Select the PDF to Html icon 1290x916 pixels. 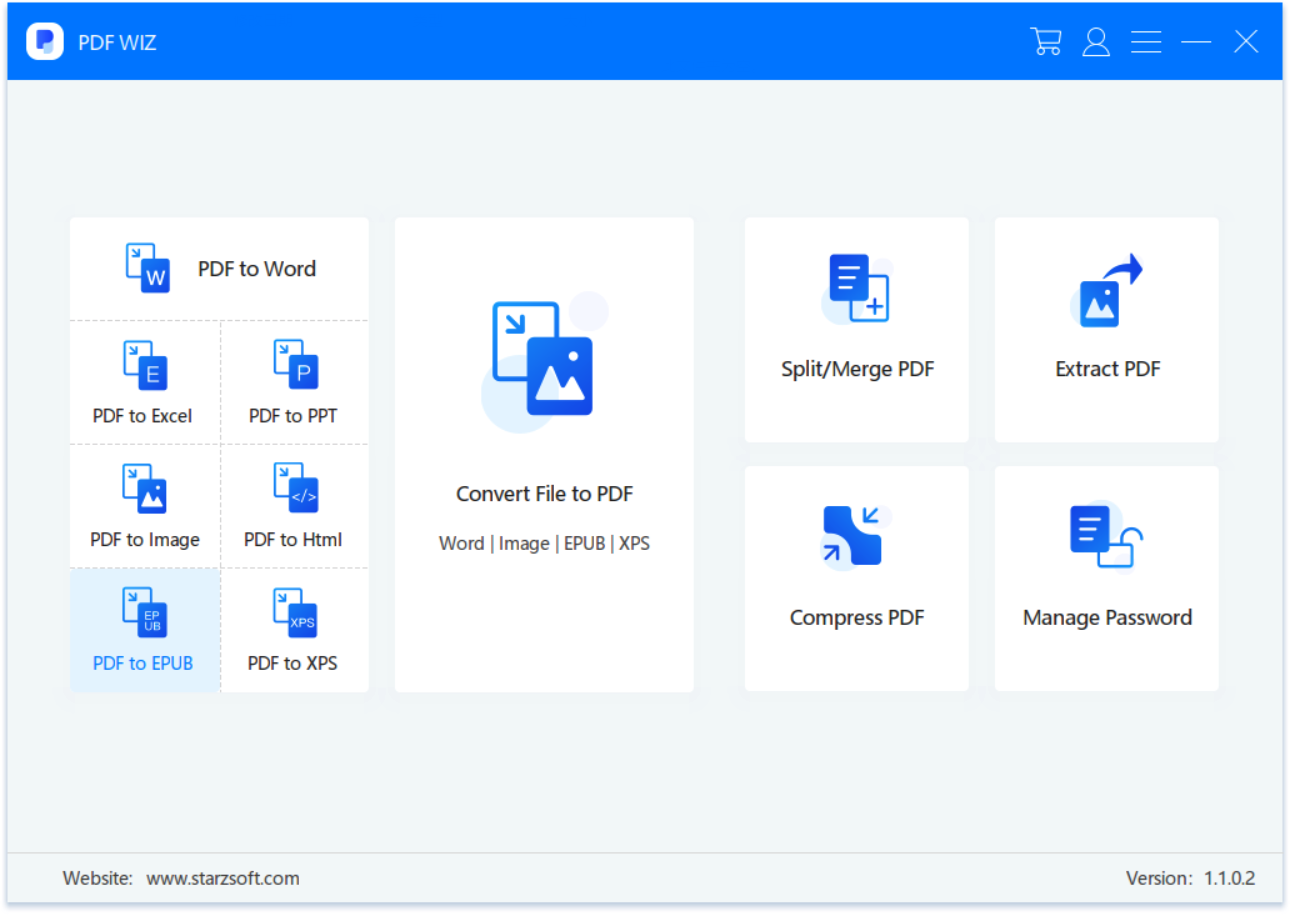click(294, 489)
